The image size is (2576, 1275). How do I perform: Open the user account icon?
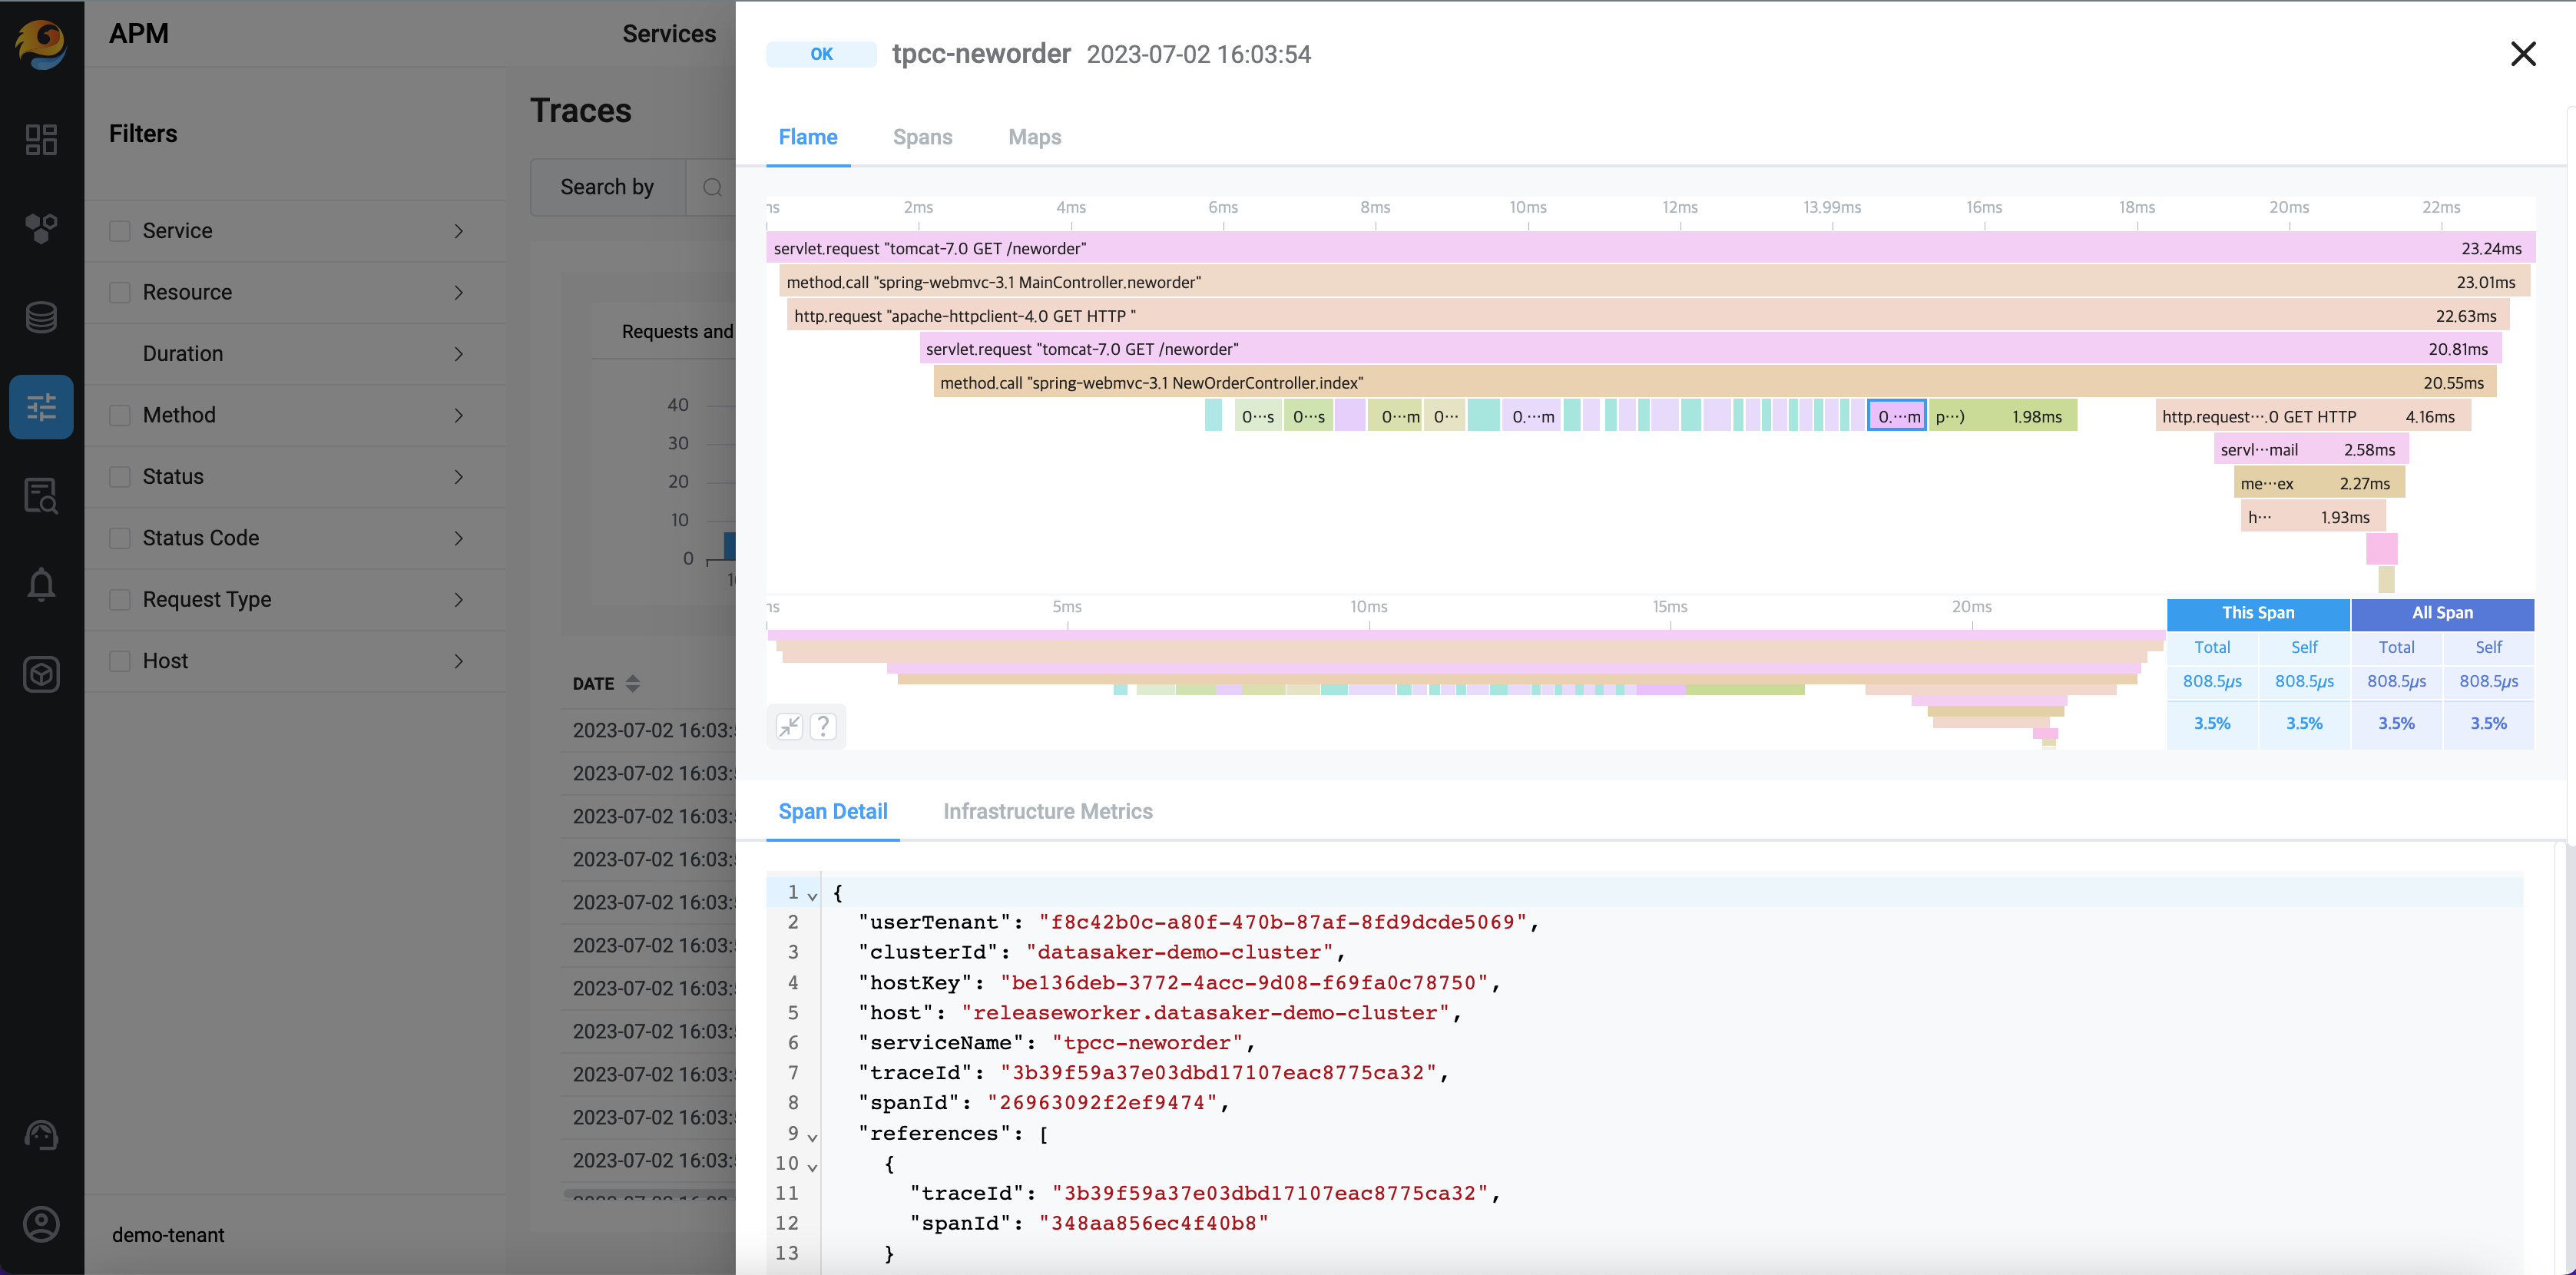tap(41, 1224)
